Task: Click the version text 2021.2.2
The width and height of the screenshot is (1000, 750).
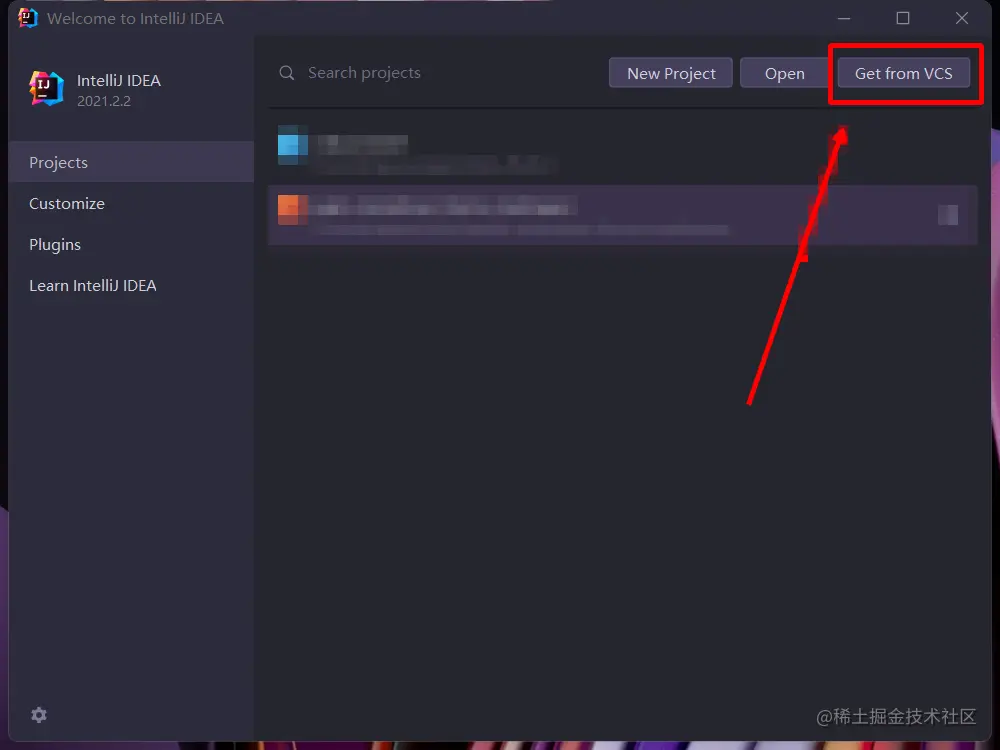Action: tap(104, 101)
